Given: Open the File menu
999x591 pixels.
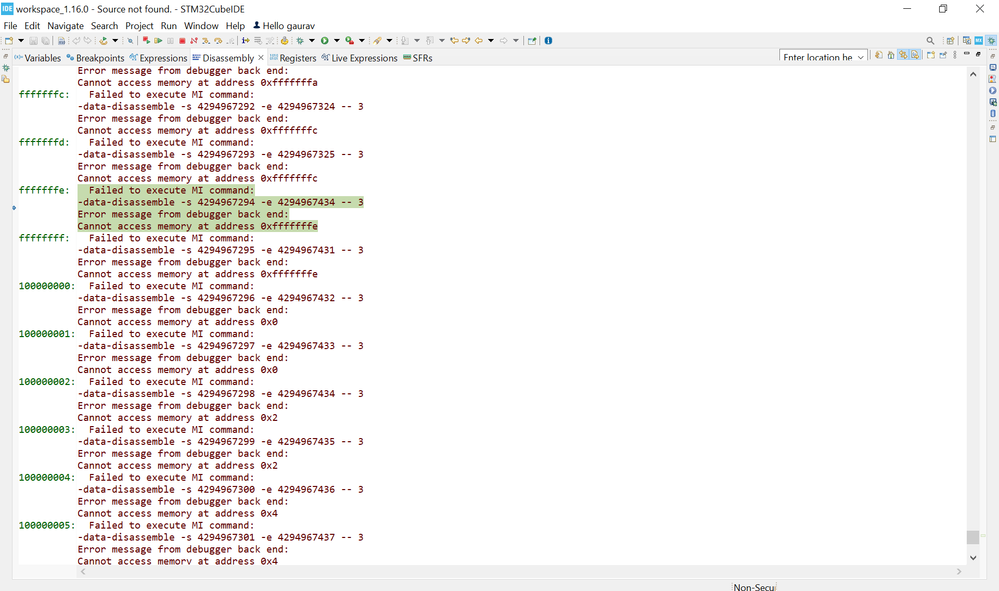Looking at the screenshot, I should 10,25.
